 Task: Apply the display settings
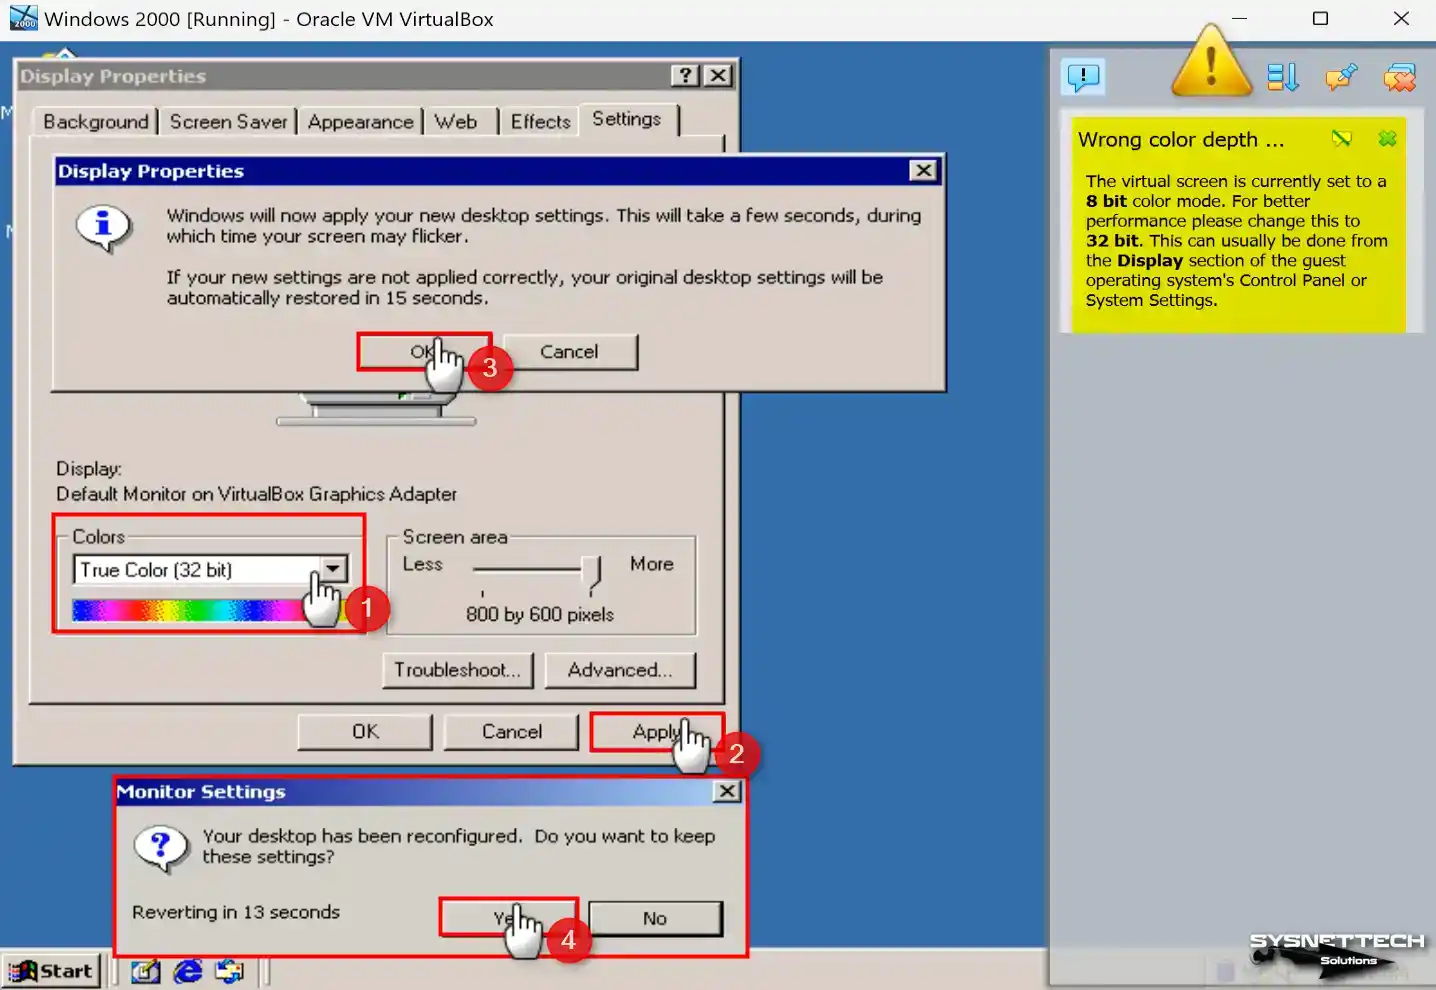pos(656,731)
